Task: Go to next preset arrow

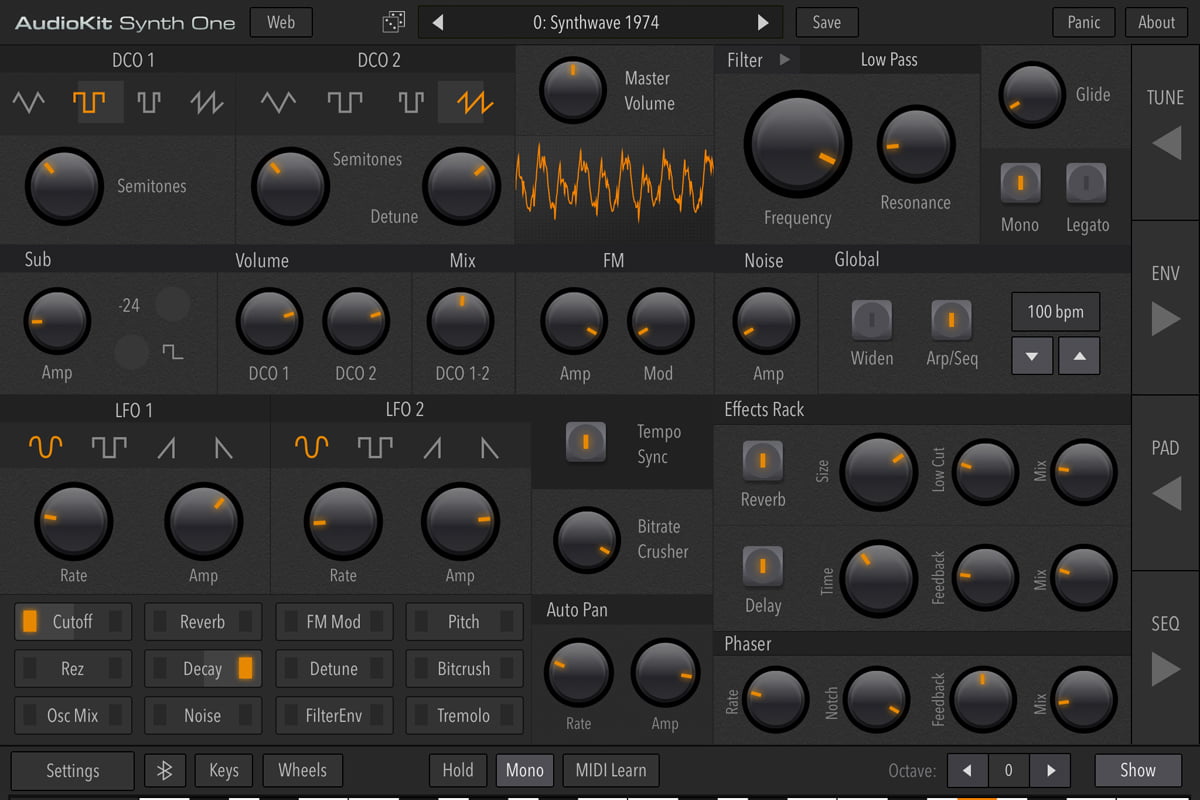Action: [763, 22]
